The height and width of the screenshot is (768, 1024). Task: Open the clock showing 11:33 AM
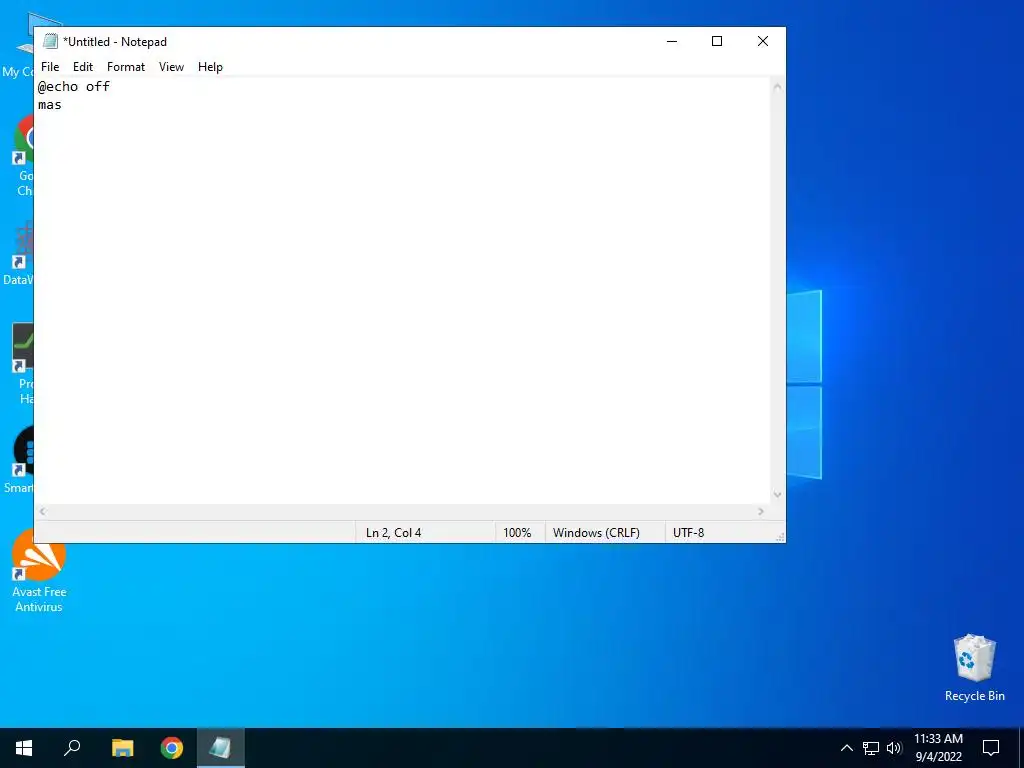click(938, 748)
